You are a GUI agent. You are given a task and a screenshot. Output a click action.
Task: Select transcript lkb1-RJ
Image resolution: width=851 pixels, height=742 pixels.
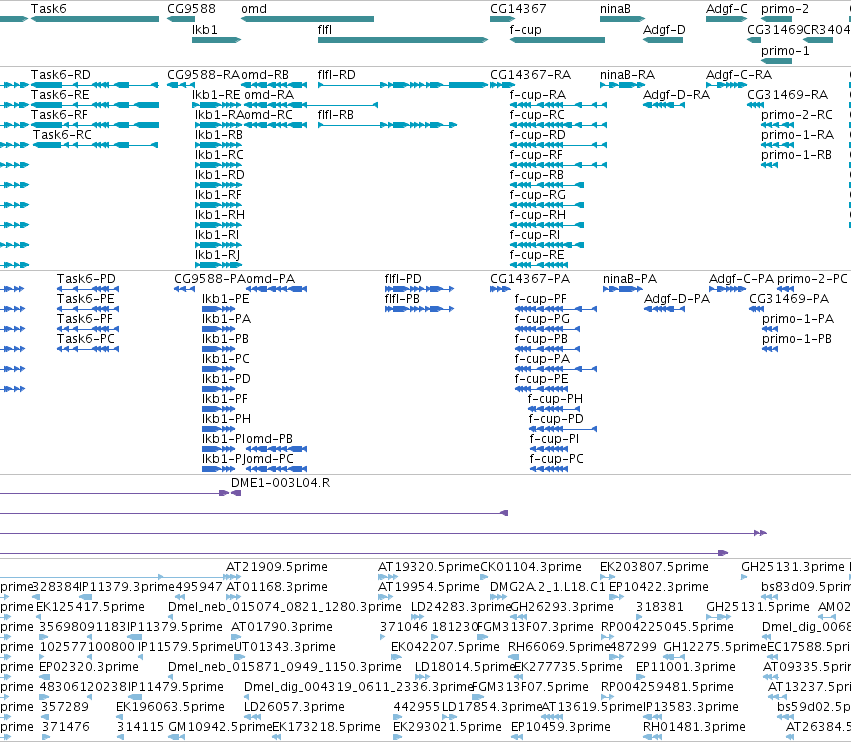click(218, 265)
